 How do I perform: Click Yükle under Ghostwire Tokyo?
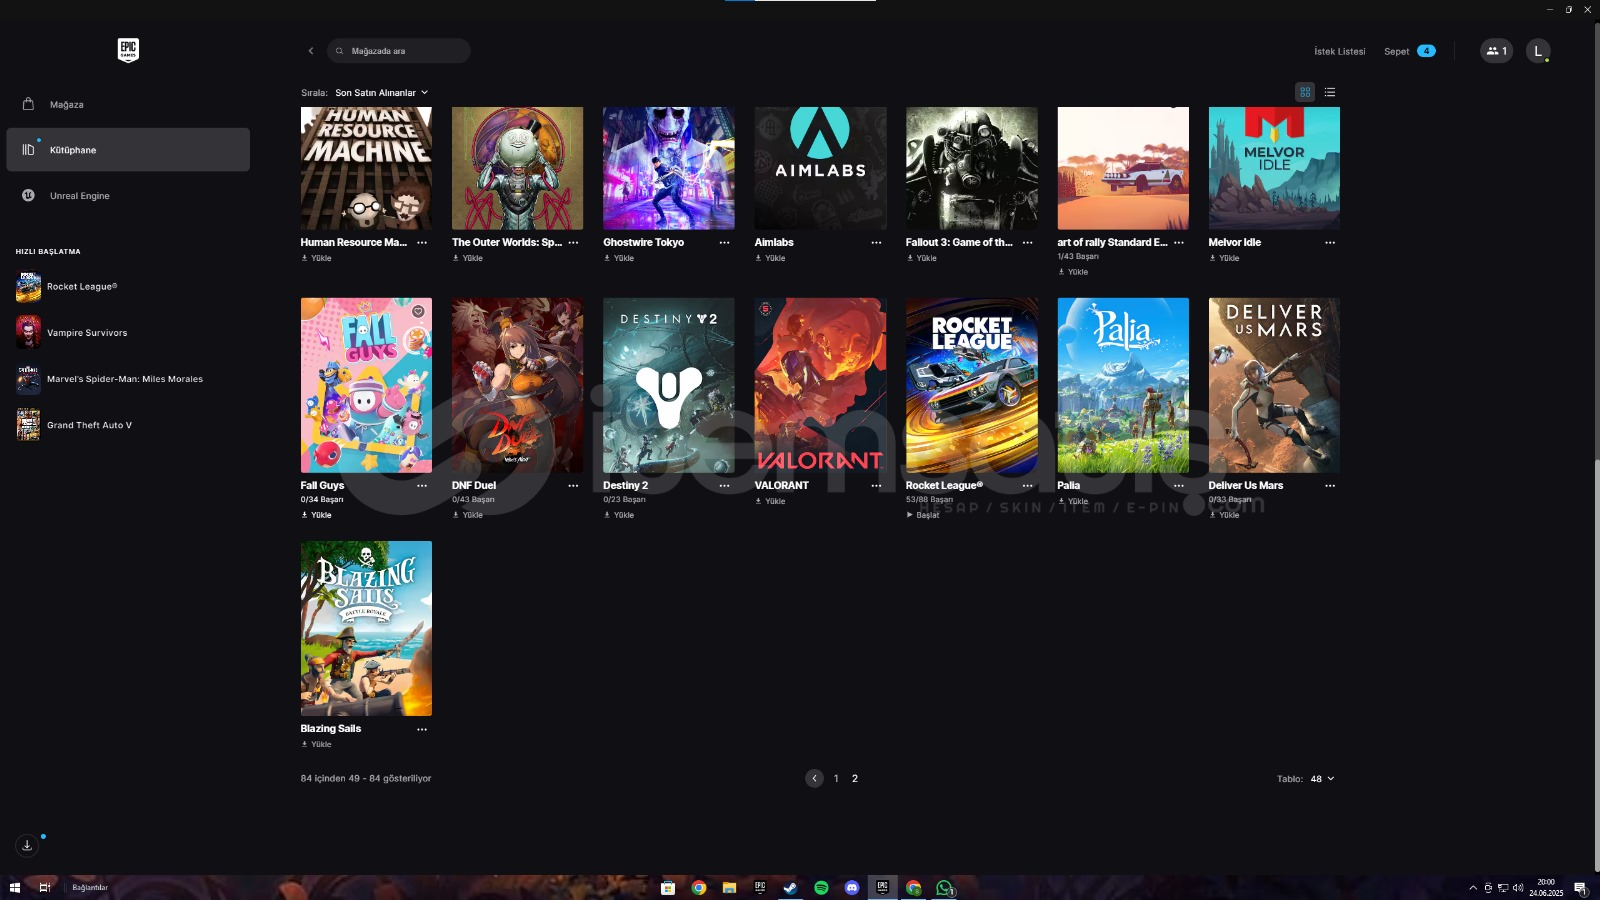[x=619, y=258]
